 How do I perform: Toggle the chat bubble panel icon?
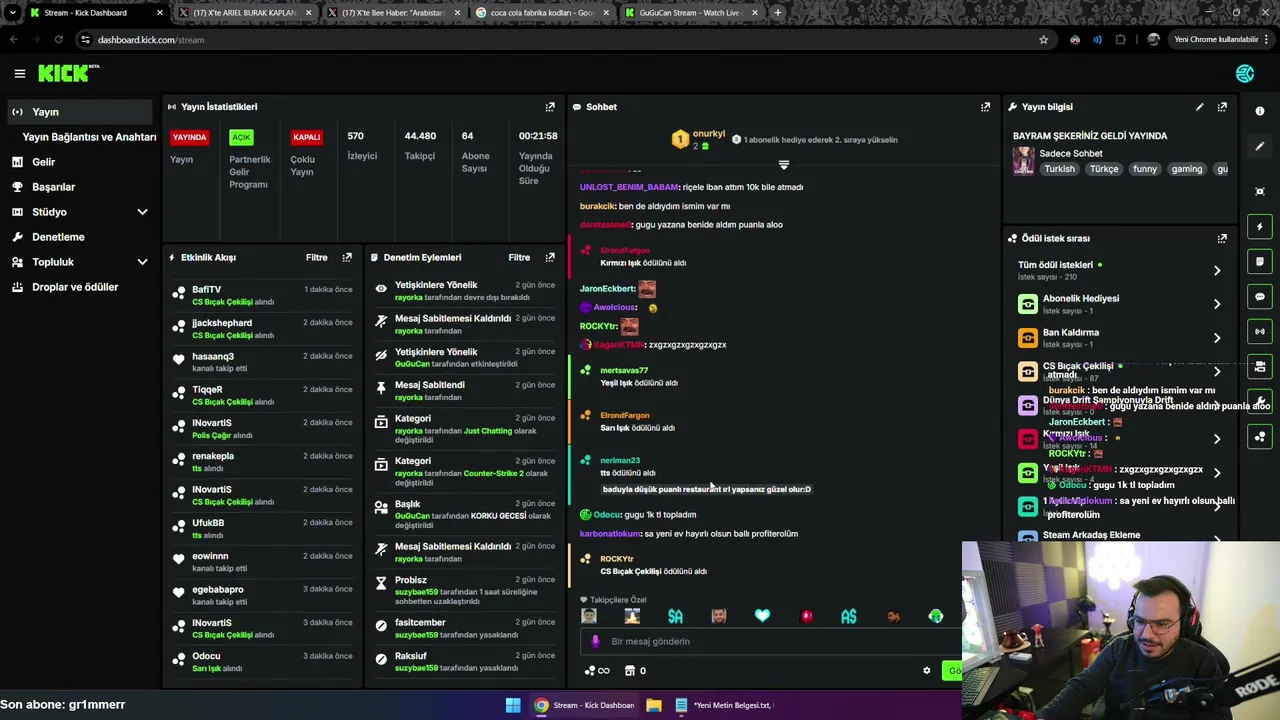(1260, 297)
